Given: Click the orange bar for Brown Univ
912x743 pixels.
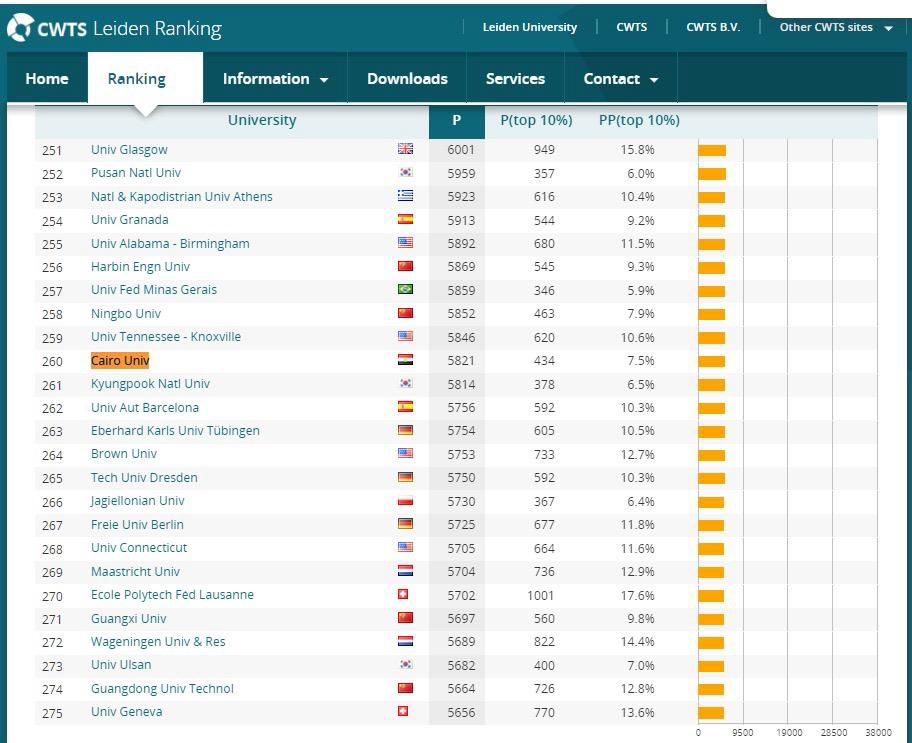Looking at the screenshot, I should point(711,454).
